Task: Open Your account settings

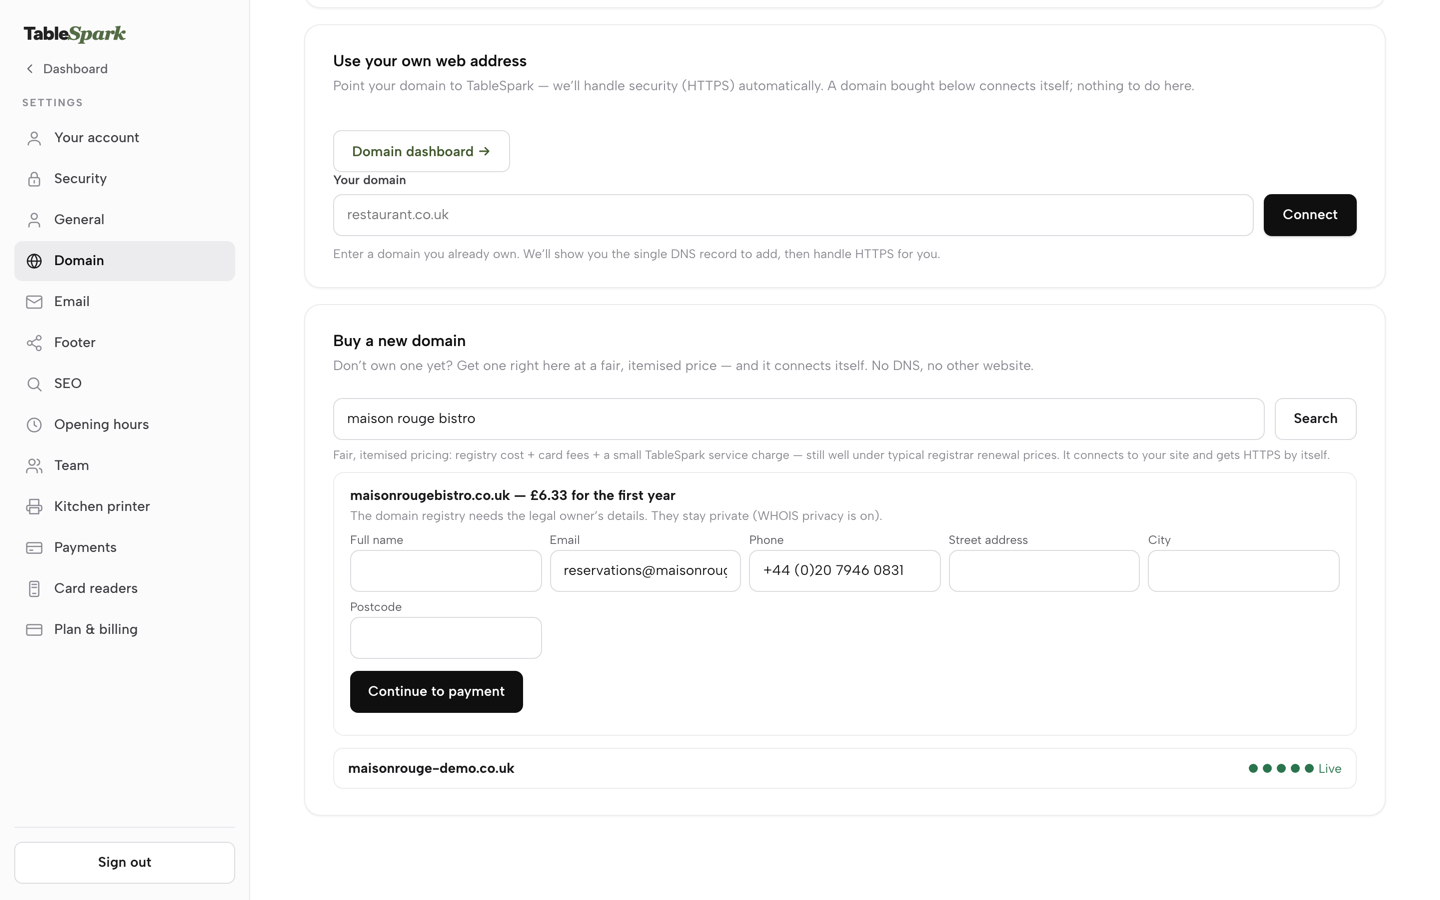Action: click(124, 138)
